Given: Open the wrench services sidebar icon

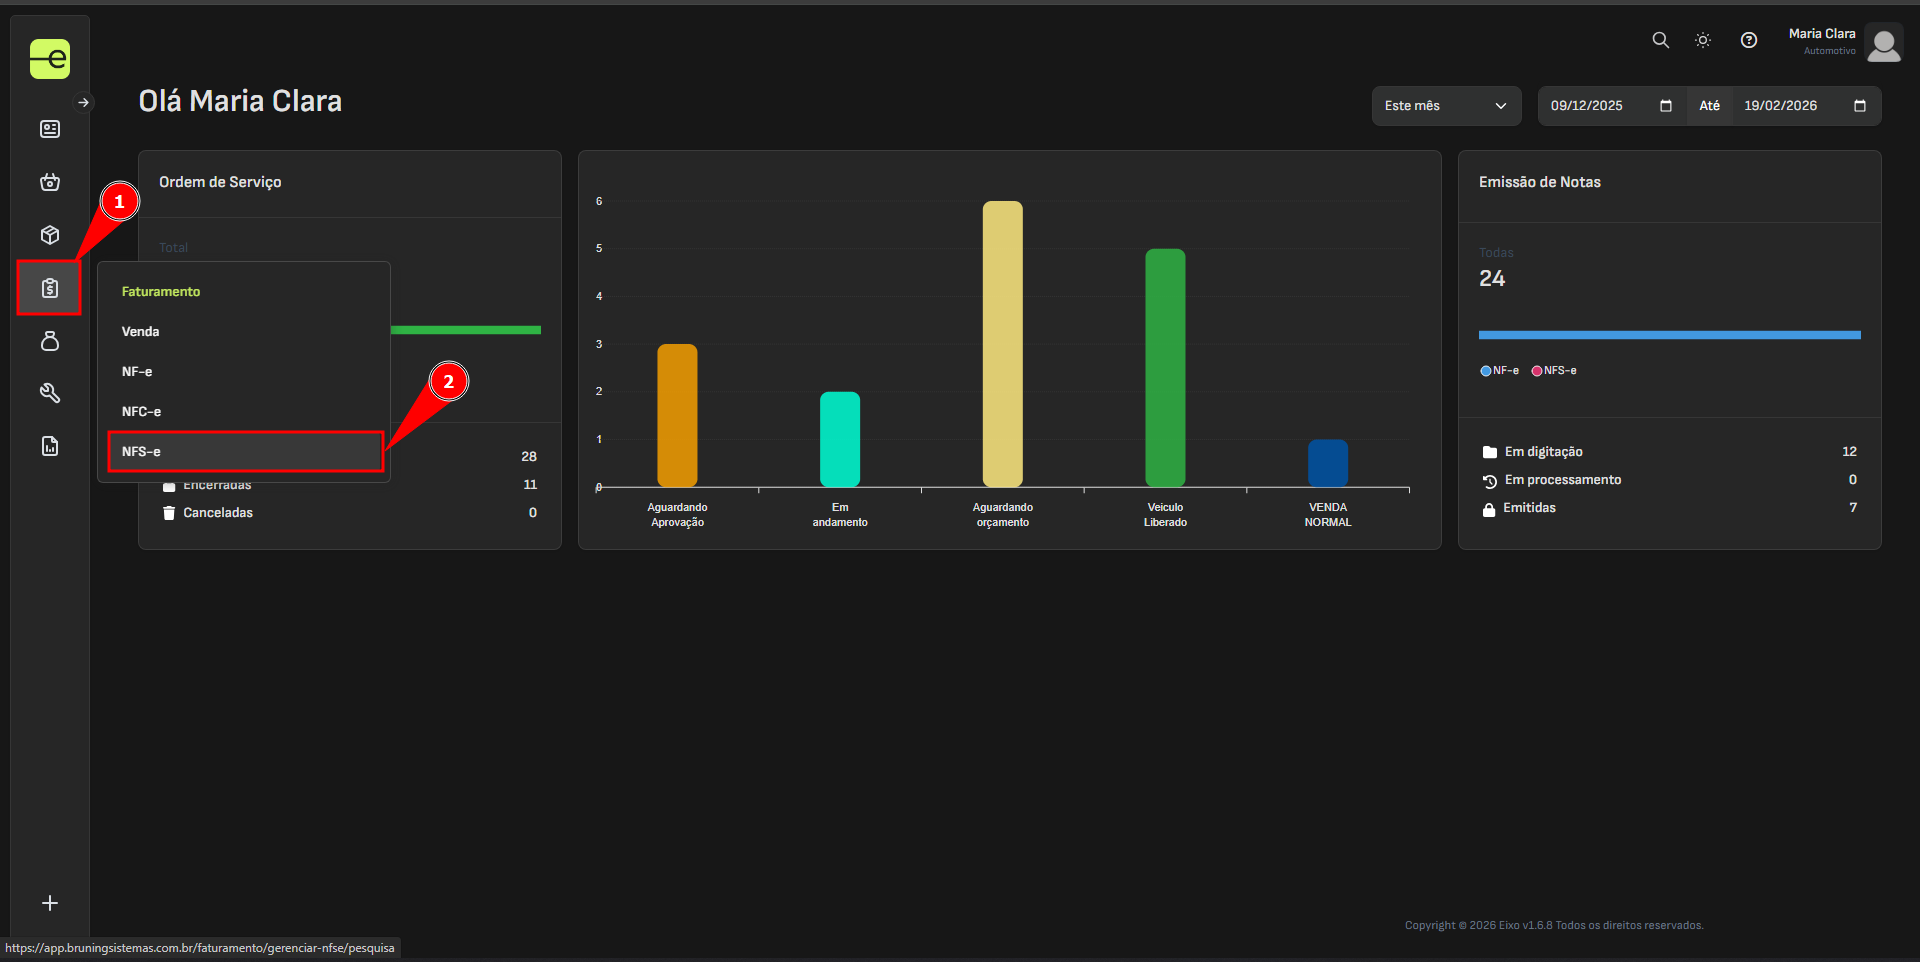Looking at the screenshot, I should [x=50, y=393].
